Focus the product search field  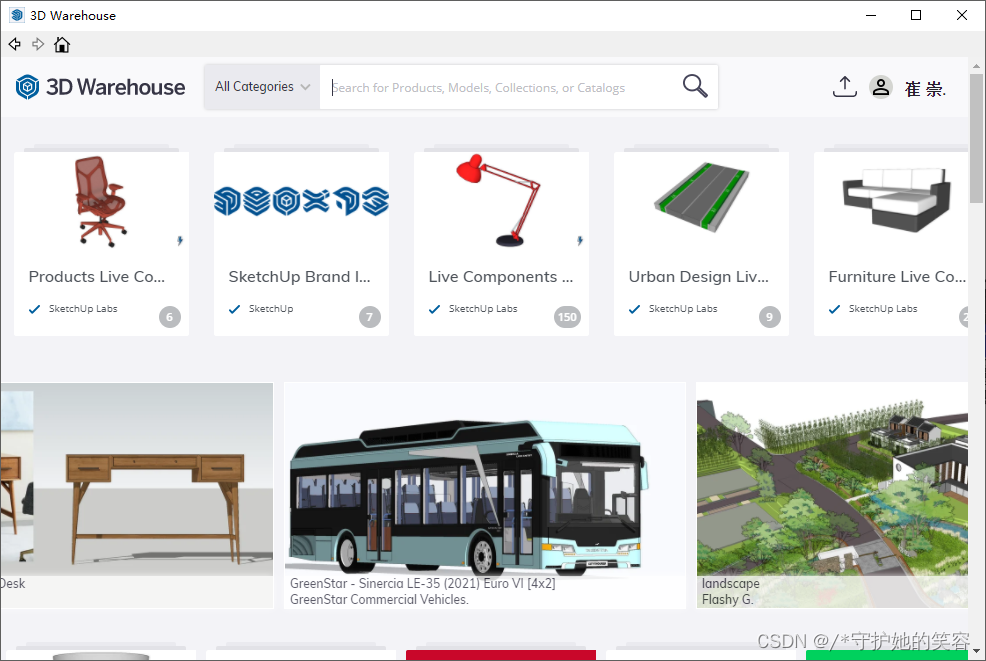[x=497, y=87]
